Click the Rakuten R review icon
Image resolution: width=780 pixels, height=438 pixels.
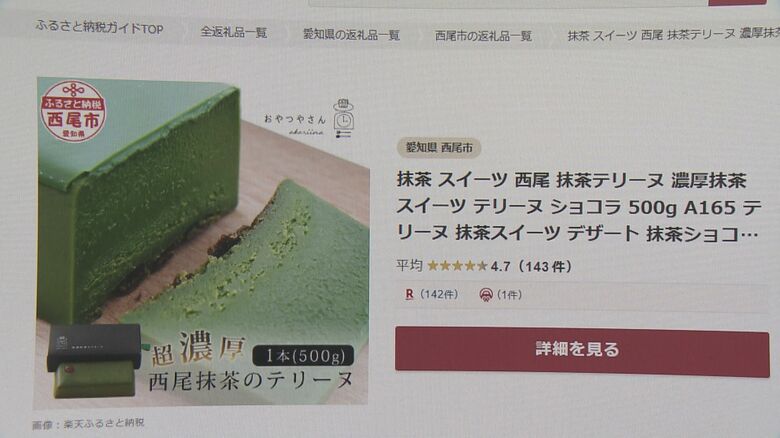click(409, 294)
